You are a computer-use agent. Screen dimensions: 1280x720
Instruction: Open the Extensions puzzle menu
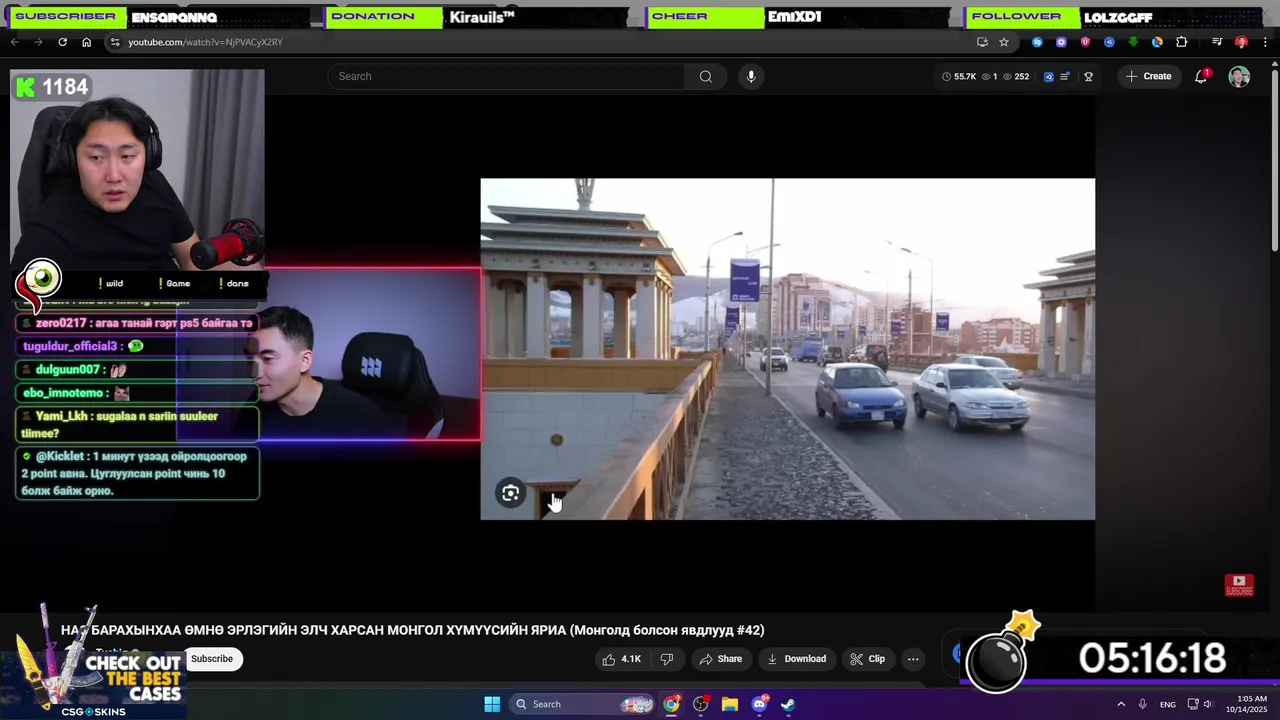[1182, 42]
